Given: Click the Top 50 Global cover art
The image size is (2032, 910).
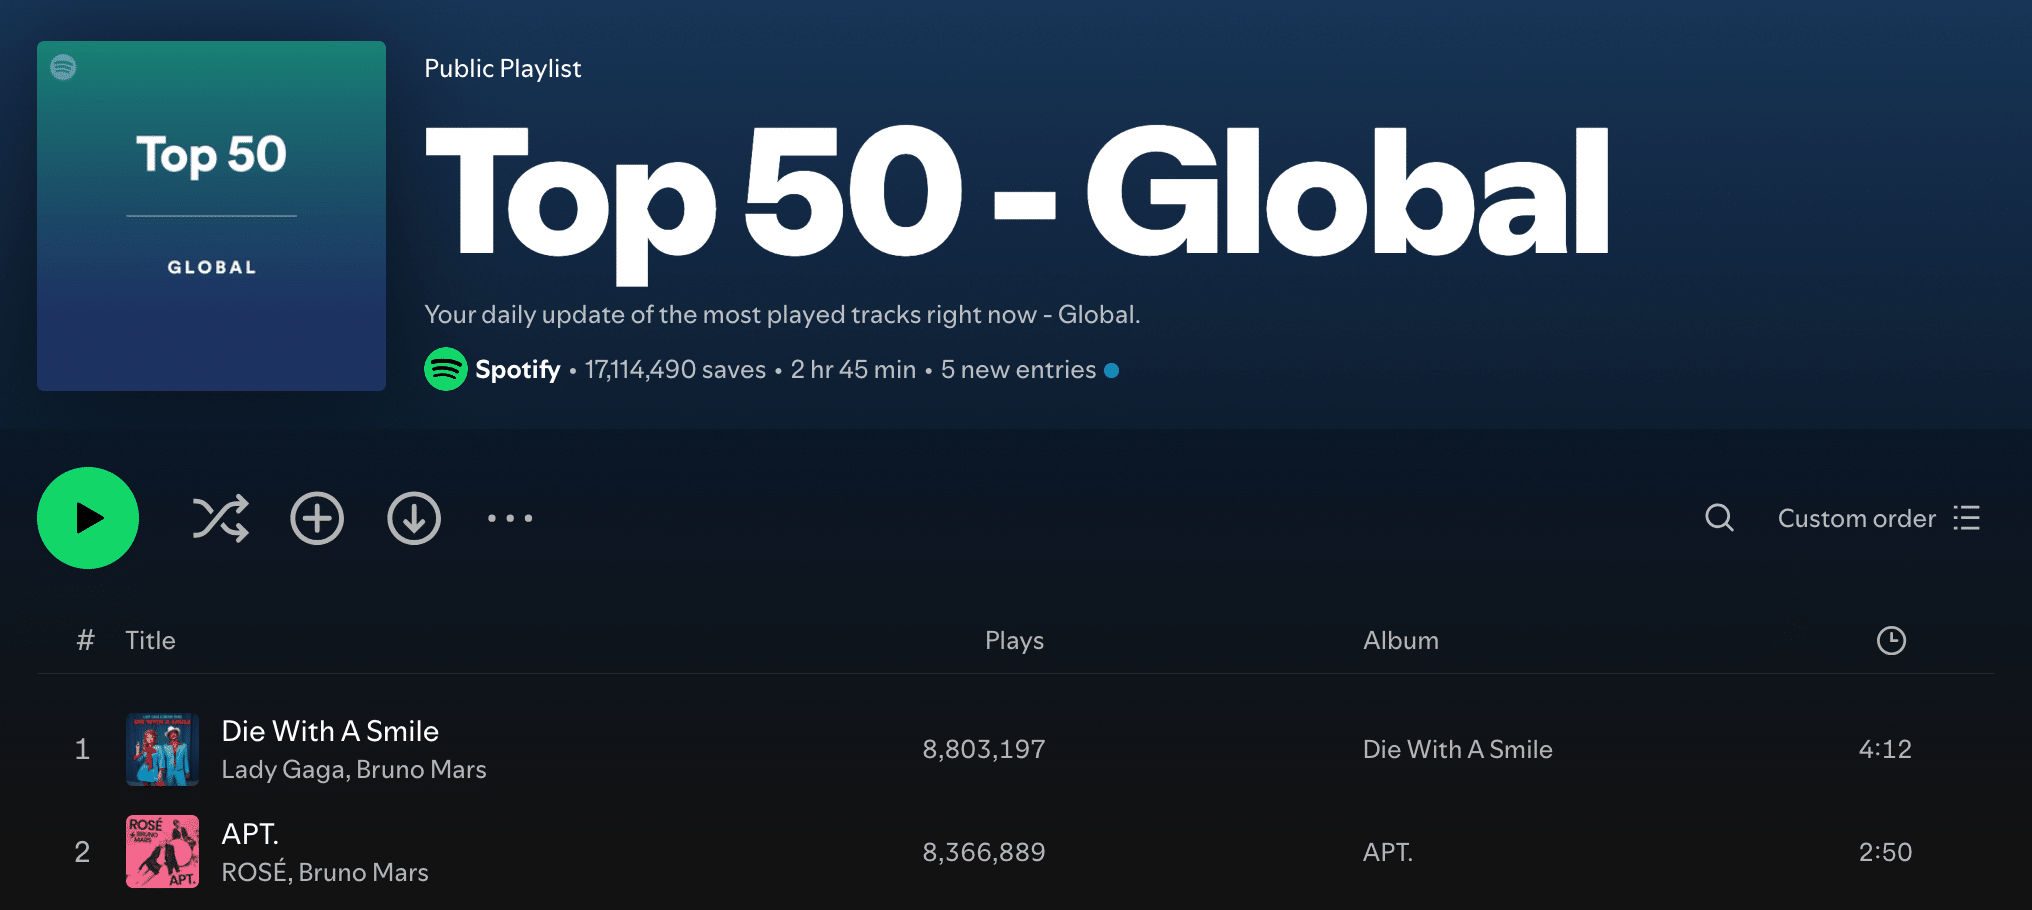Looking at the screenshot, I should (x=211, y=216).
